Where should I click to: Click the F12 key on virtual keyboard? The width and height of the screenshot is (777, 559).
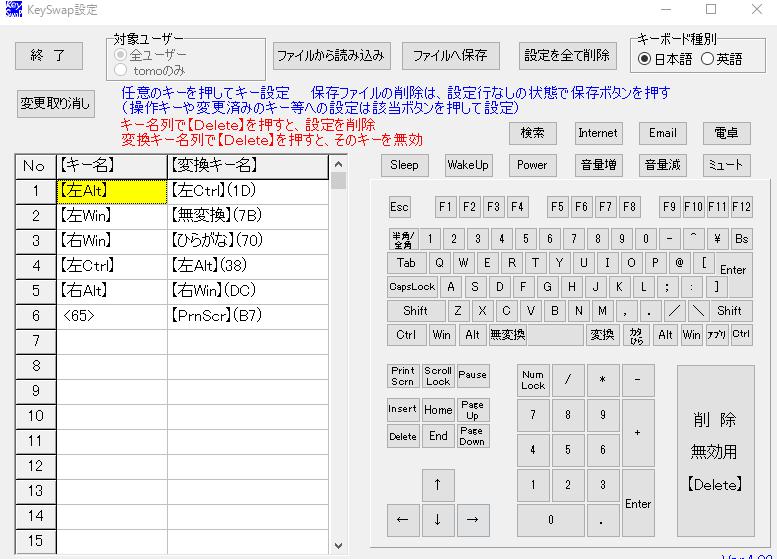[x=742, y=207]
